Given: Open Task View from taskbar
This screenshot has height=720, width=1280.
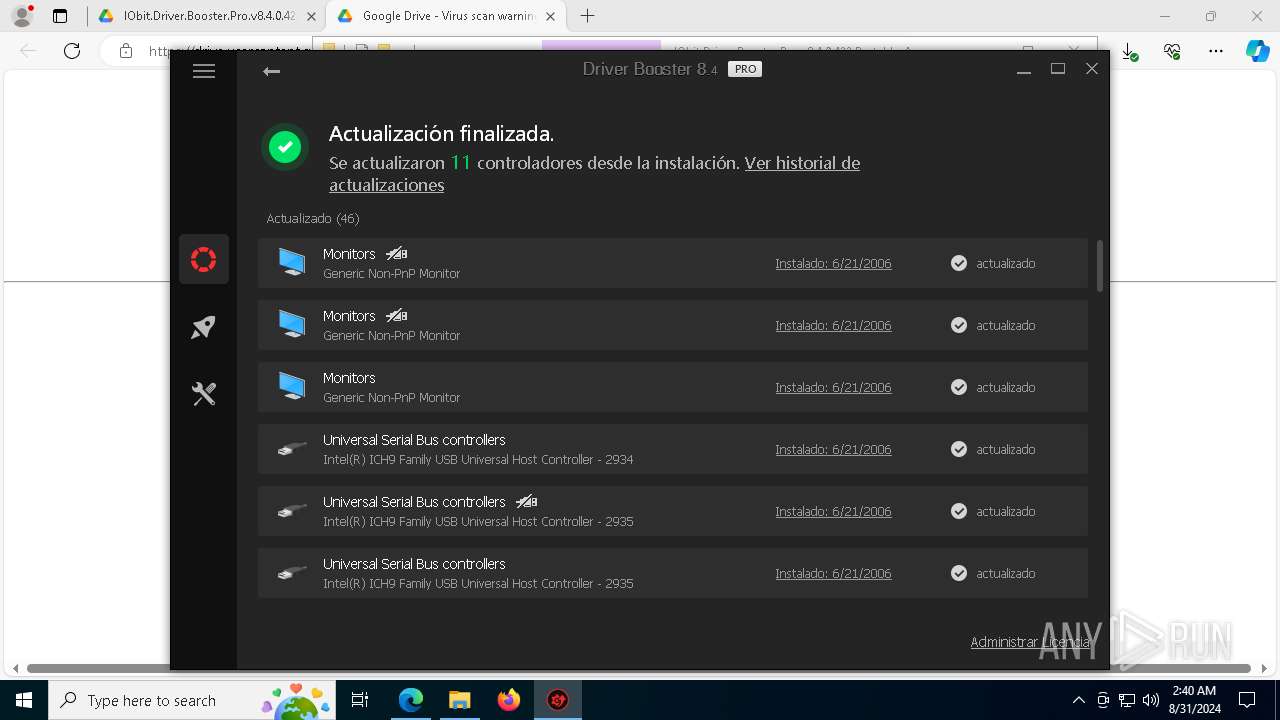Looking at the screenshot, I should (x=360, y=700).
